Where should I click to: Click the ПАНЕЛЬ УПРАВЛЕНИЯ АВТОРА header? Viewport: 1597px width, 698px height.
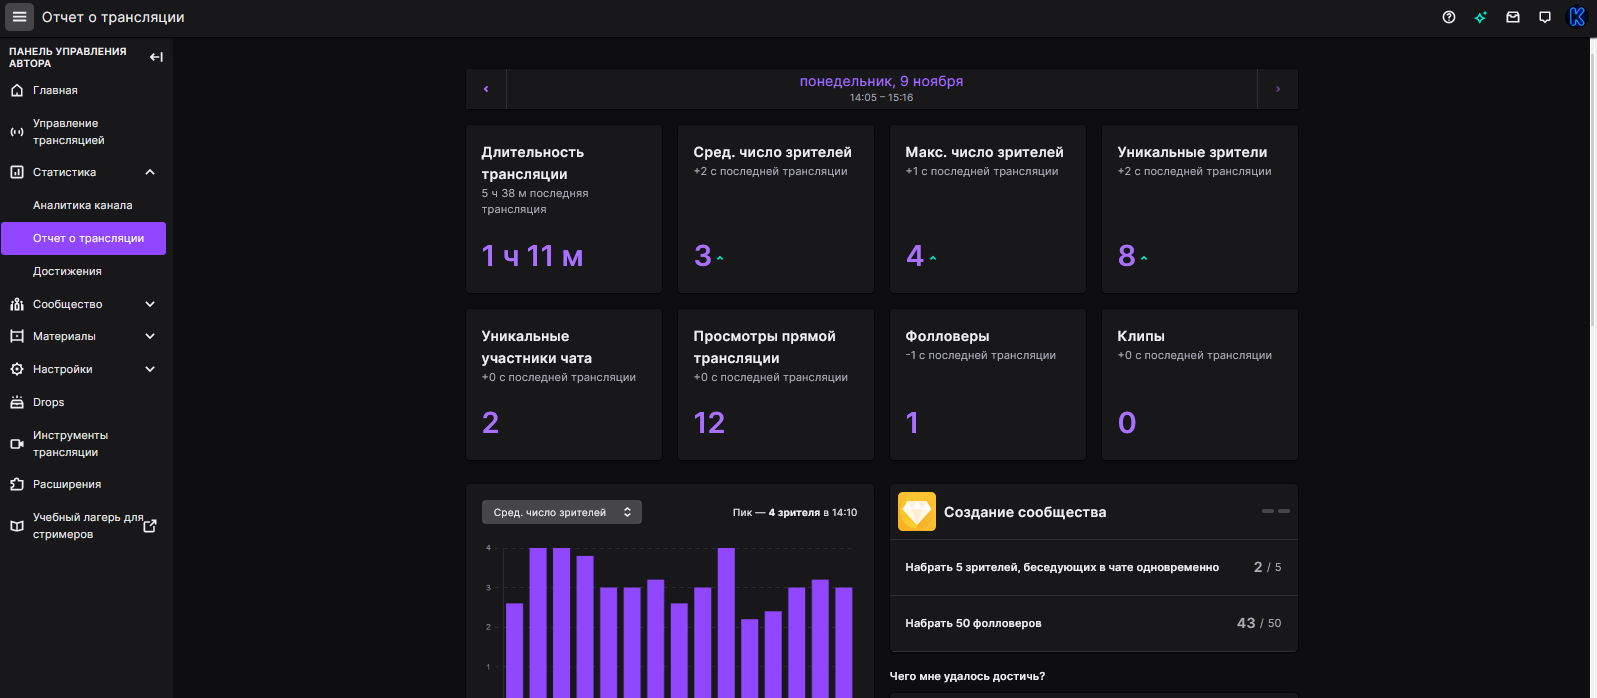point(68,57)
